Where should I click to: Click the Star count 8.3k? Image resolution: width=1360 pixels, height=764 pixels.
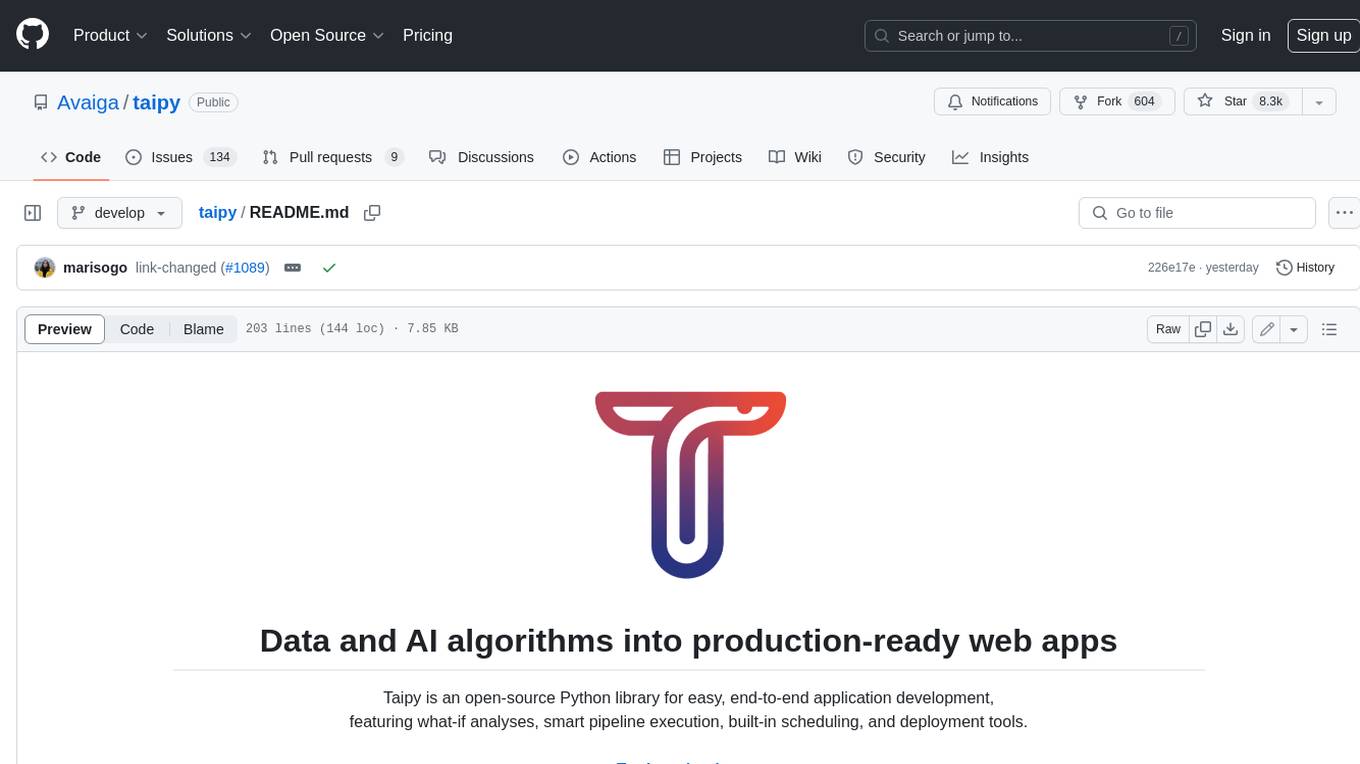(1271, 101)
